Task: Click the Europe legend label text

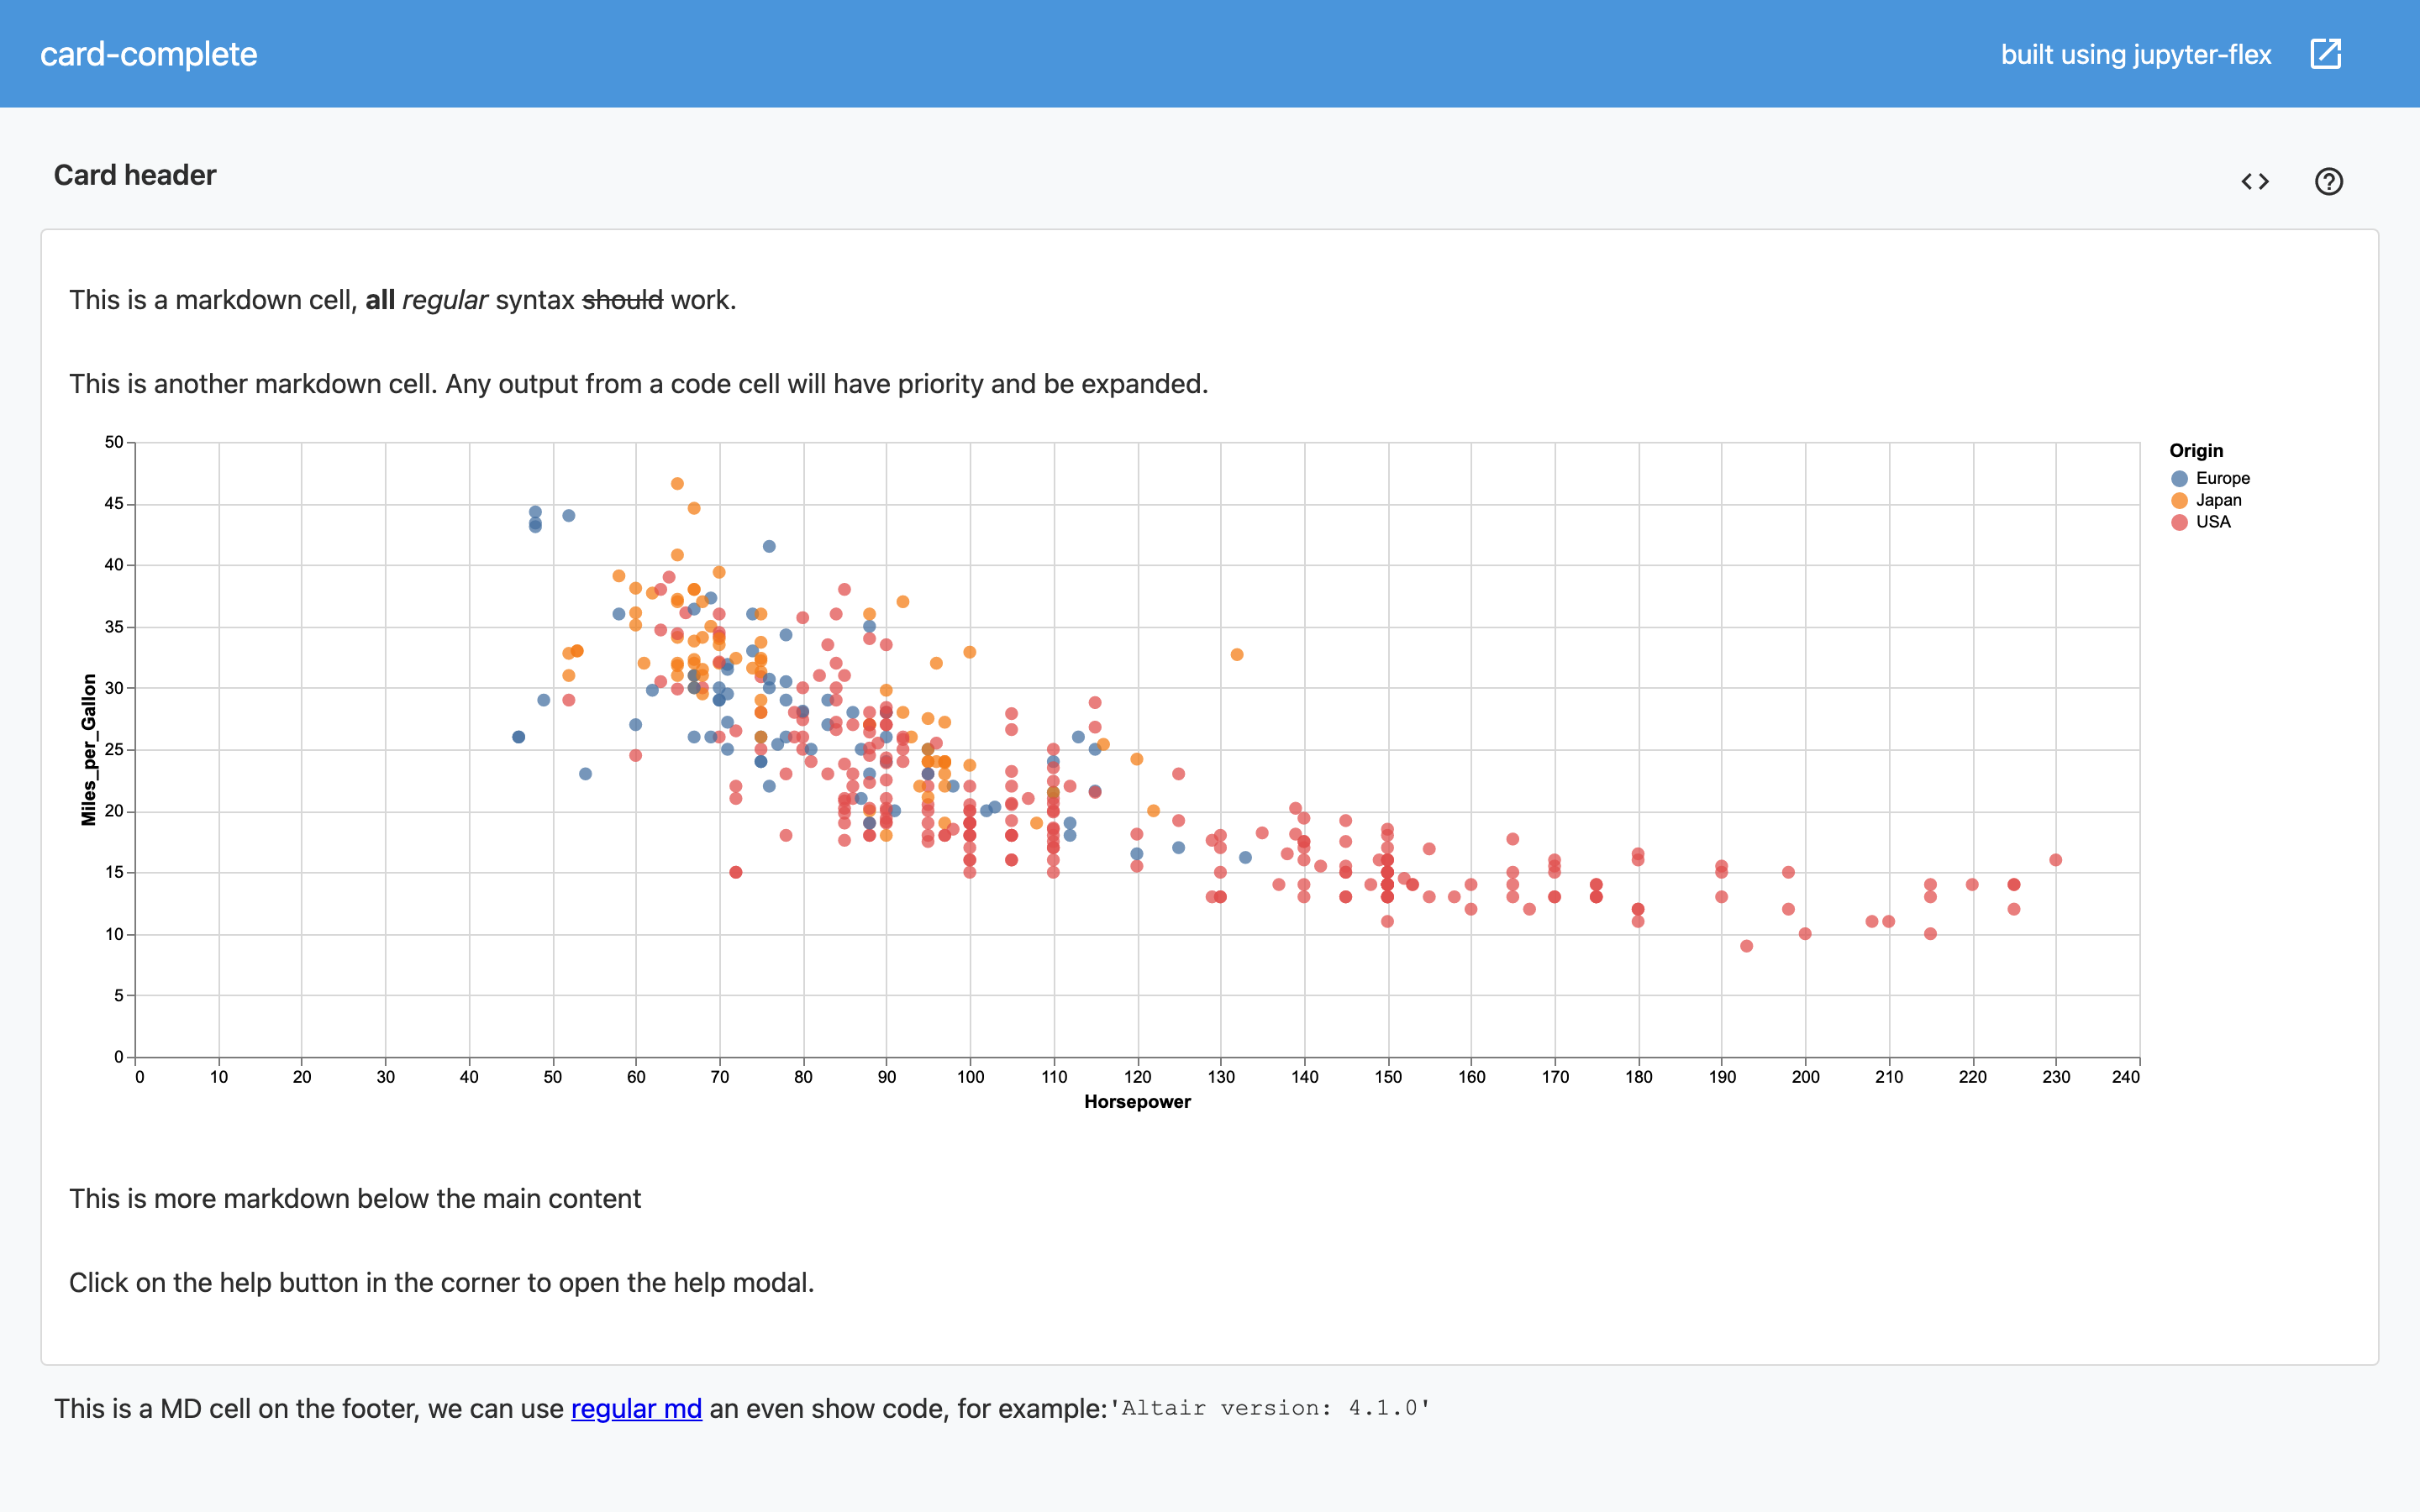Action: pos(2222,478)
